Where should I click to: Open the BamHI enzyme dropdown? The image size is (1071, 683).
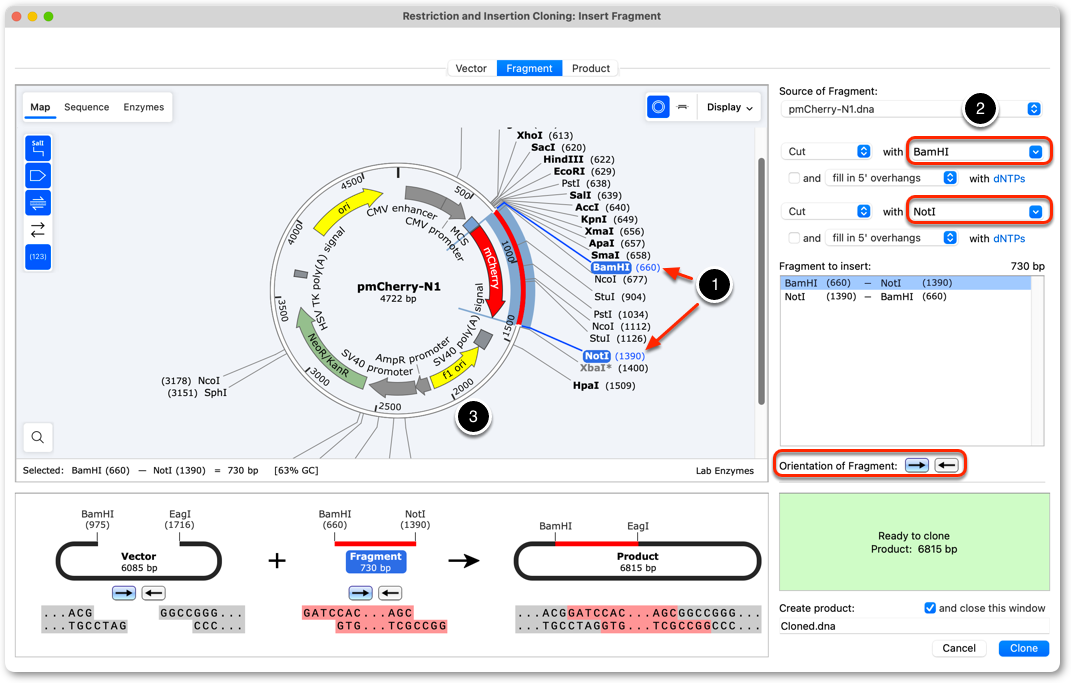(978, 152)
